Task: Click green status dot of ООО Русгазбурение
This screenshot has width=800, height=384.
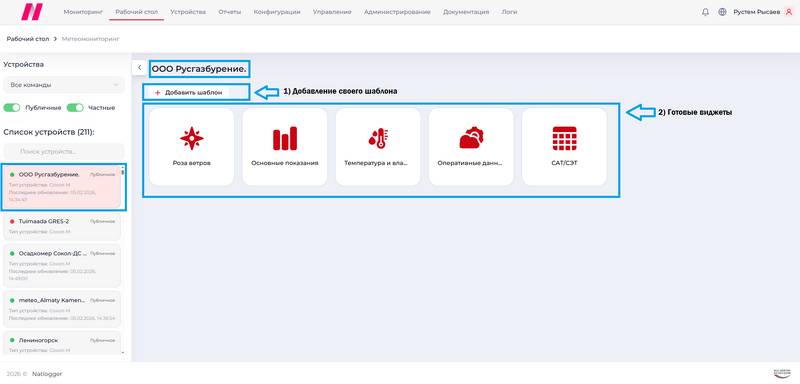Action: coord(12,174)
